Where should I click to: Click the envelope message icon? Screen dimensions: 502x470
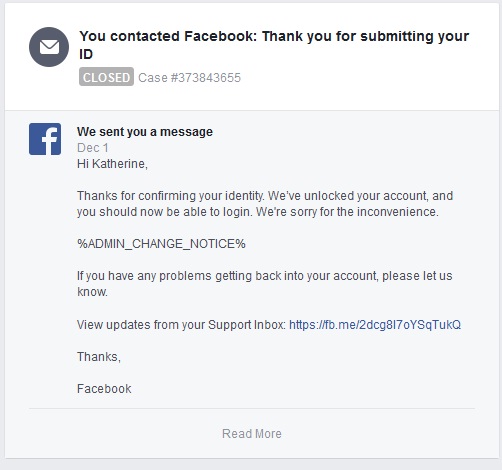(x=49, y=47)
